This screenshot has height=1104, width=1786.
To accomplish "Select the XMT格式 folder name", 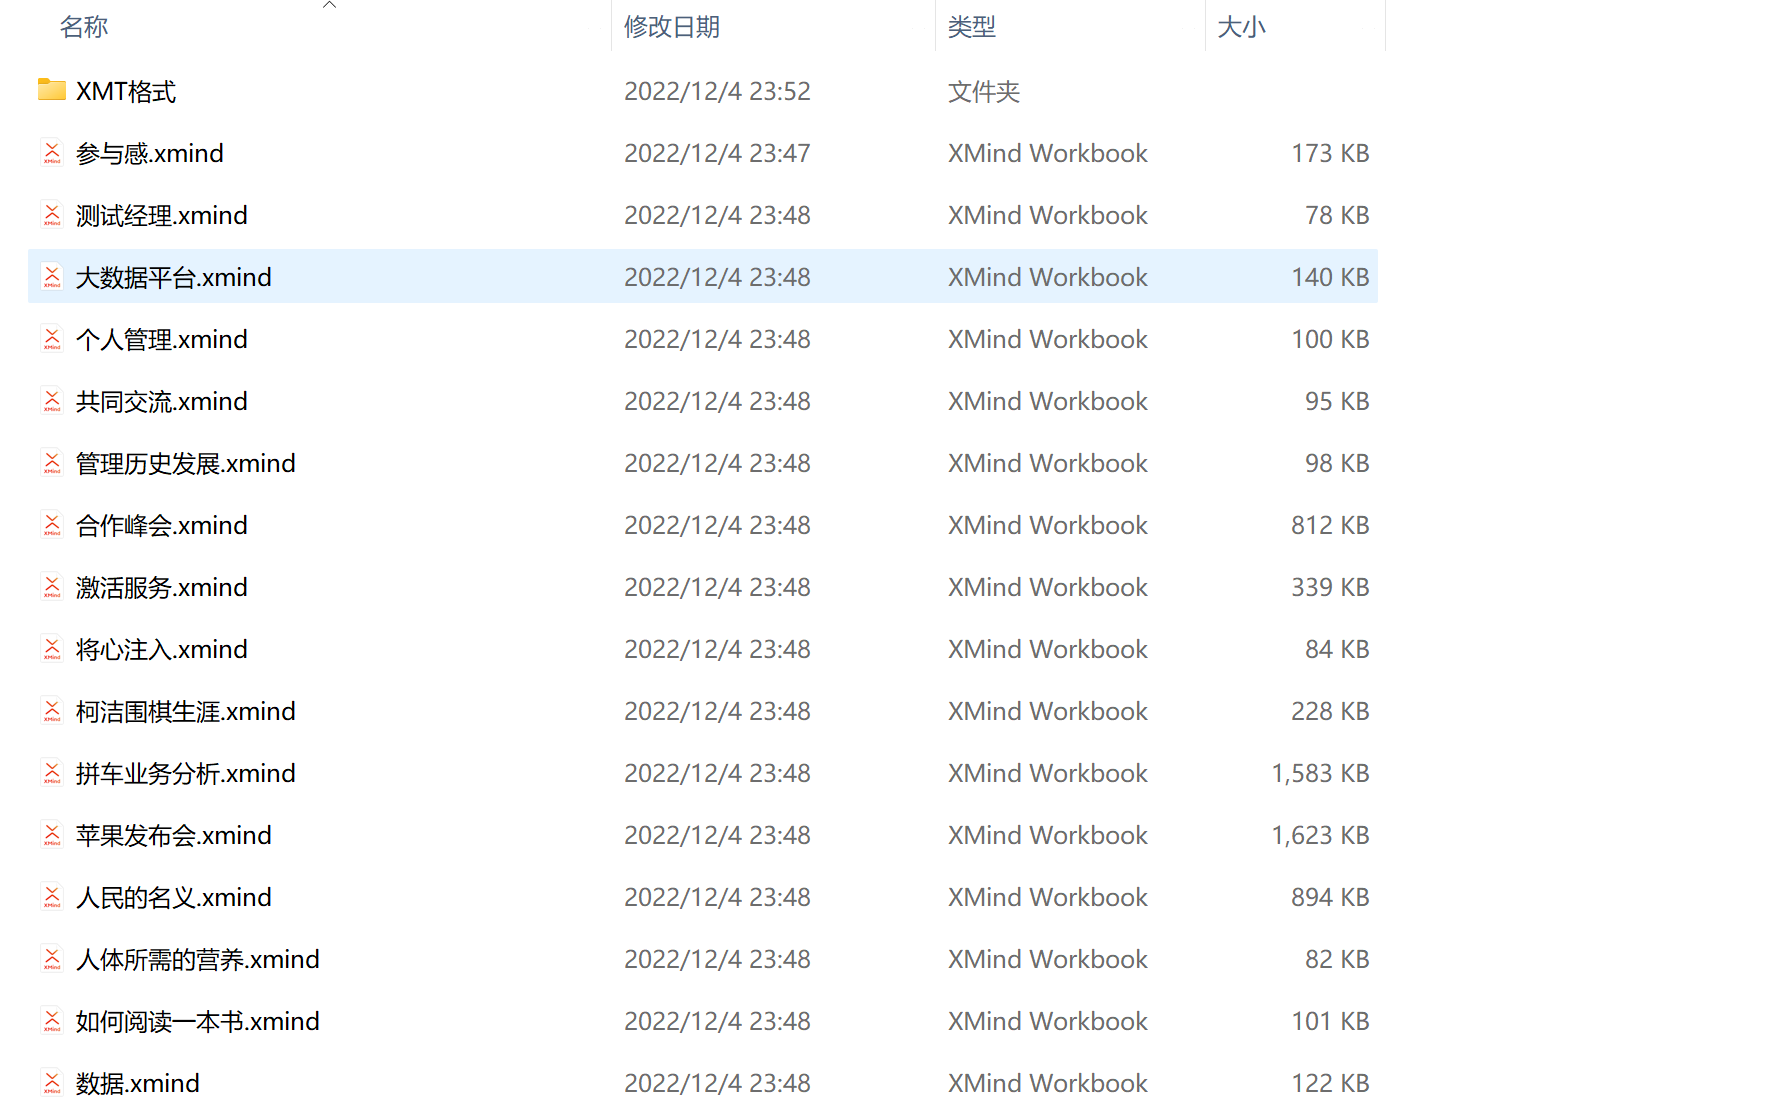I will (126, 91).
